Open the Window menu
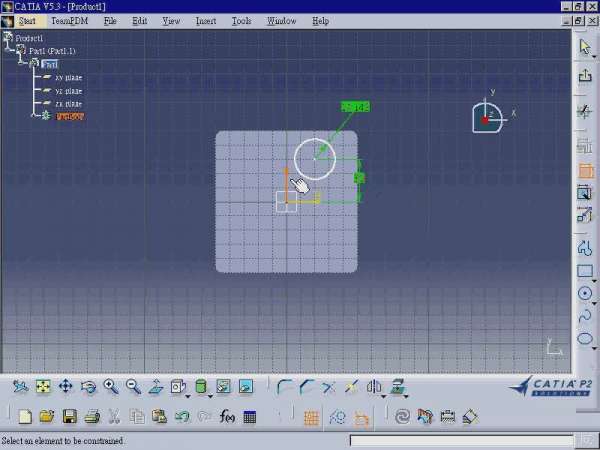Viewport: 600px width, 450px height. [282, 21]
